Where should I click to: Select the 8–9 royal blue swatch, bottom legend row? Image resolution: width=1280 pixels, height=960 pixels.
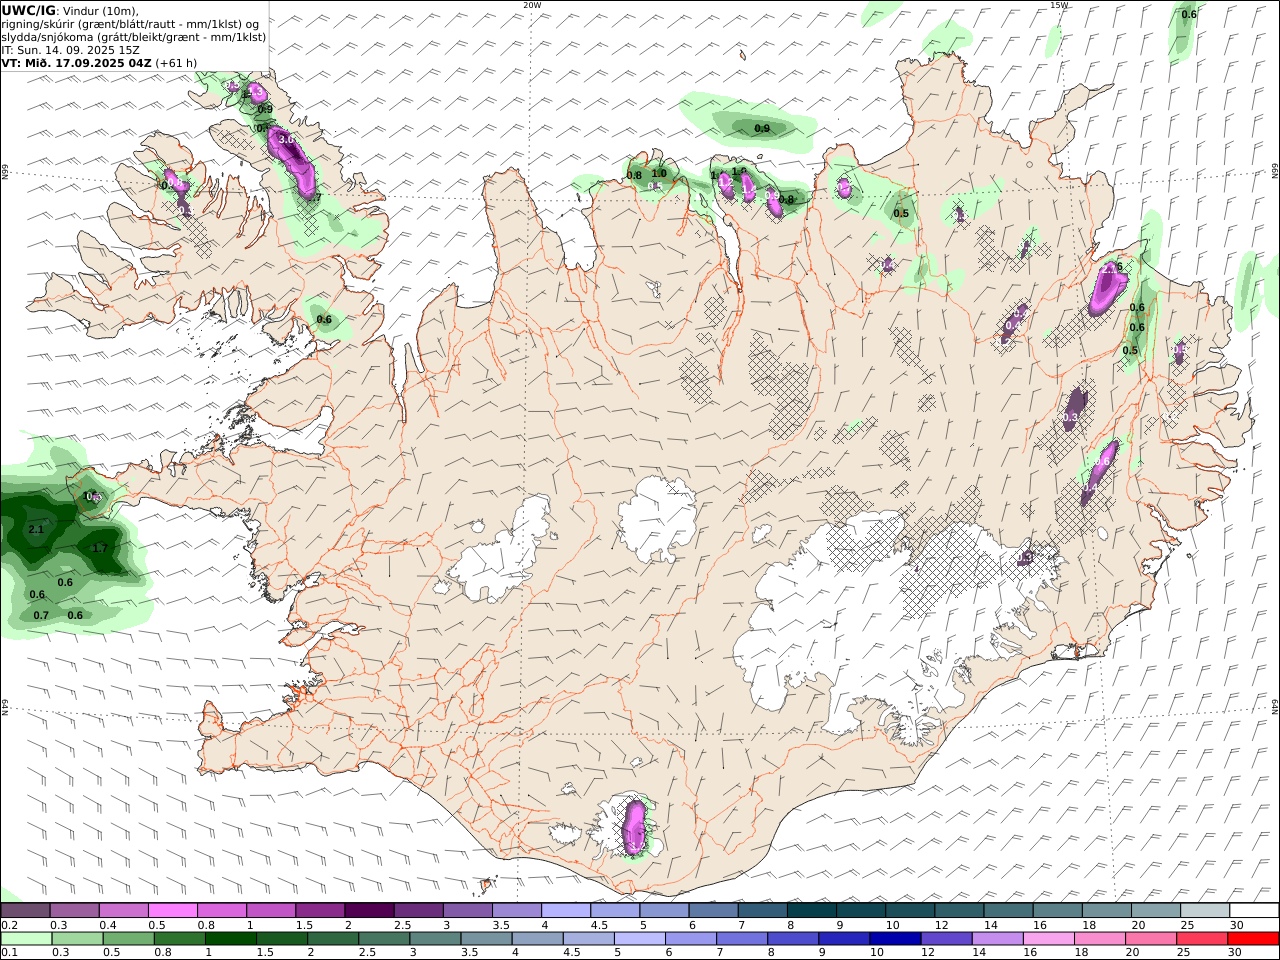coord(793,939)
